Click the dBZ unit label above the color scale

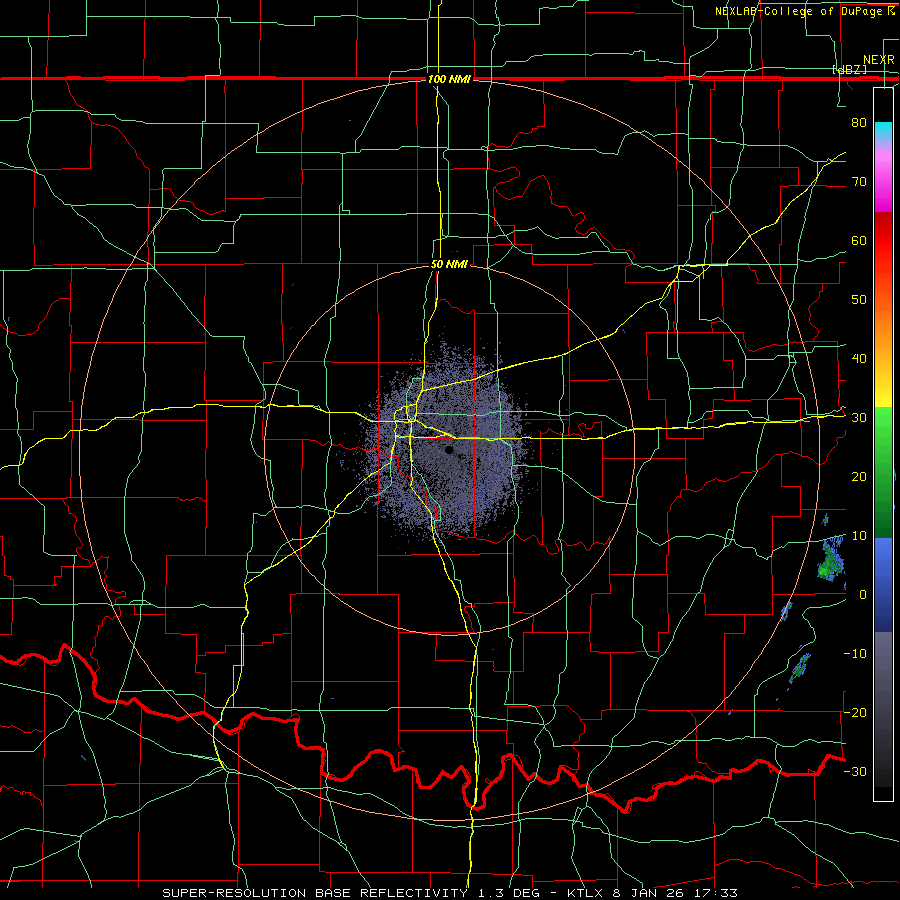tap(849, 69)
